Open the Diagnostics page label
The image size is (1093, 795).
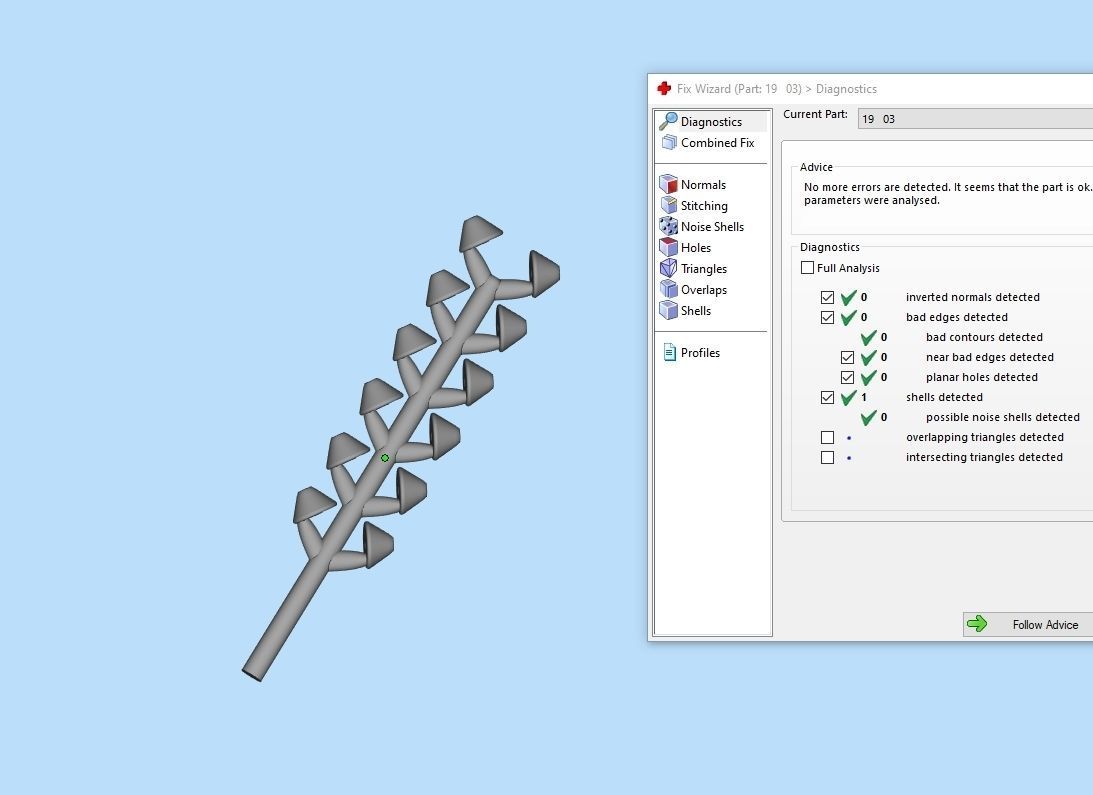coord(711,121)
